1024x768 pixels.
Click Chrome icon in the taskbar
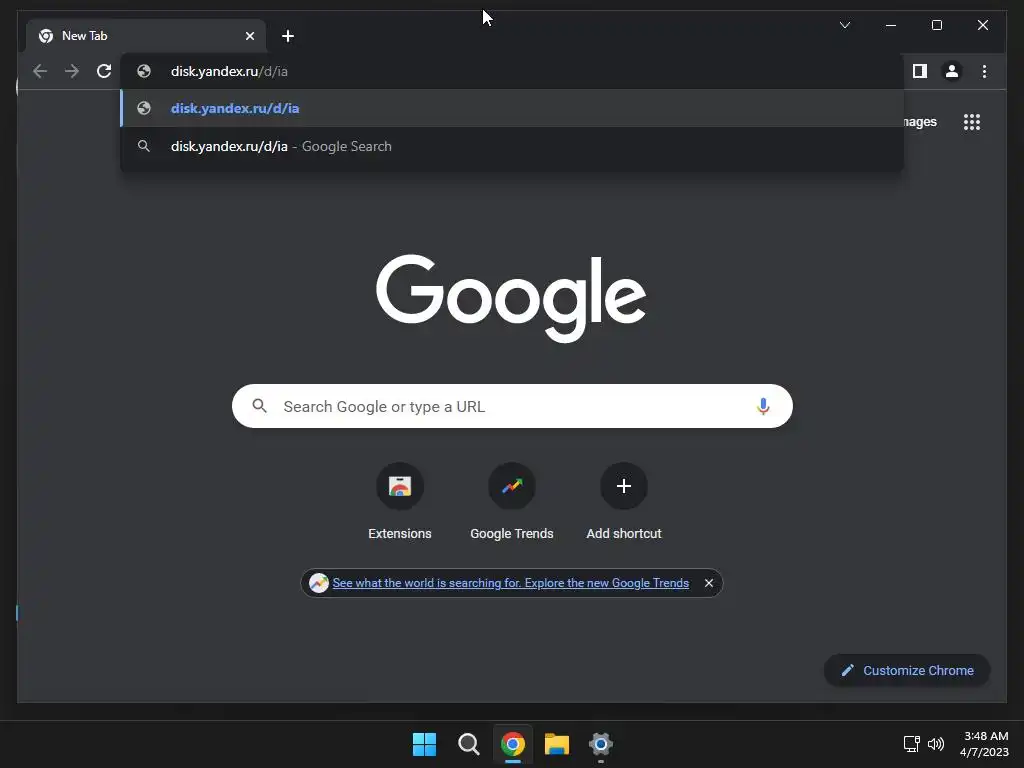pos(513,744)
